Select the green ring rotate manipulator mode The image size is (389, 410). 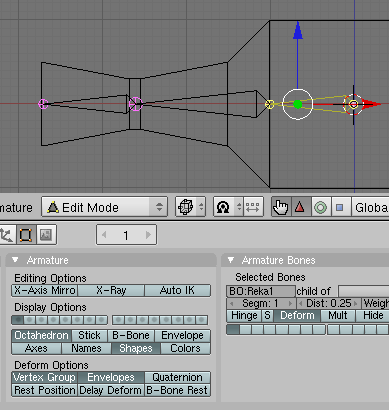320,207
